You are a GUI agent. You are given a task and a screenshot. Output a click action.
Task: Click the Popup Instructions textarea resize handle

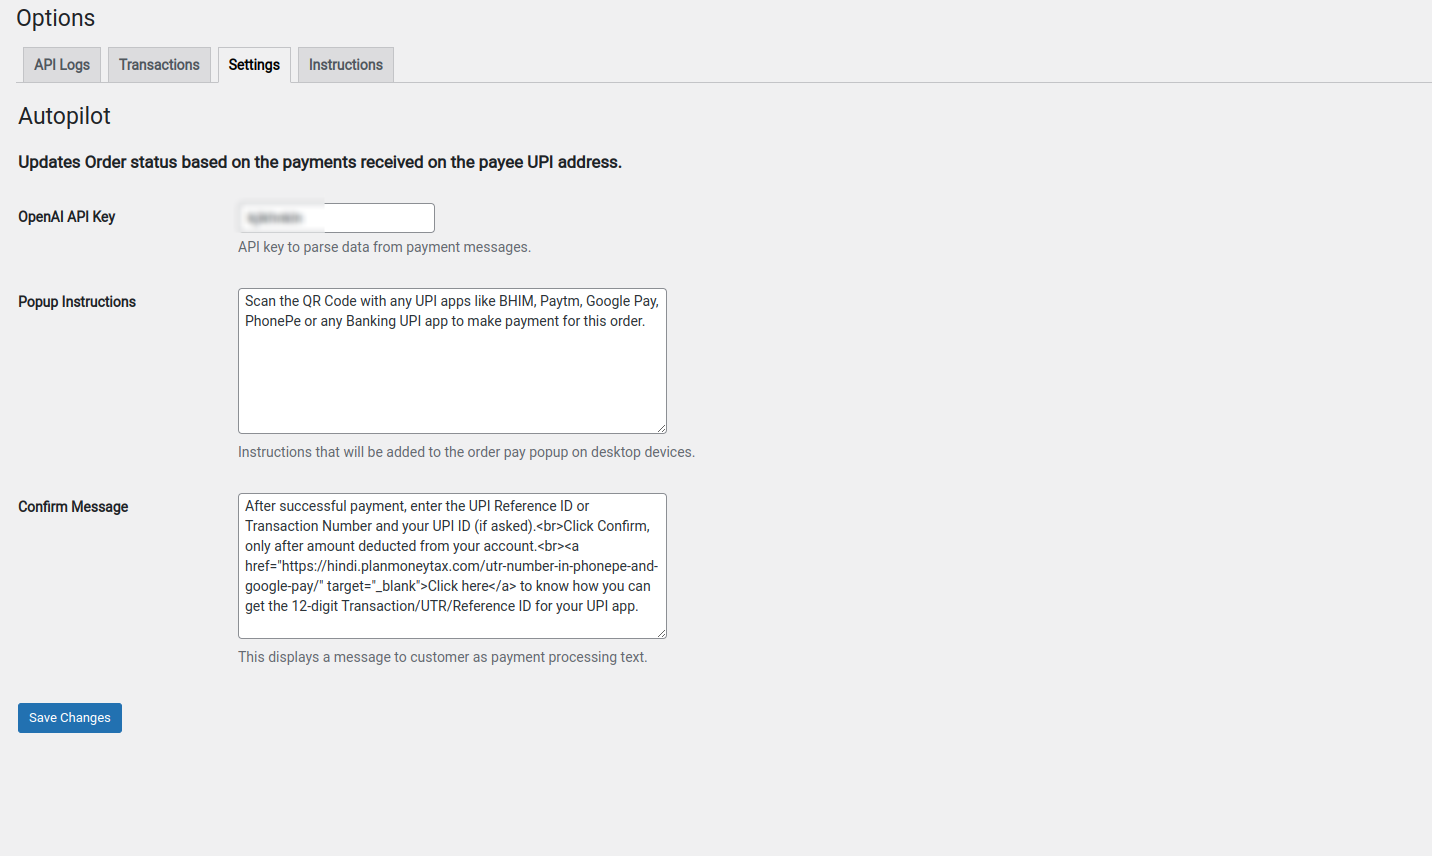click(661, 428)
